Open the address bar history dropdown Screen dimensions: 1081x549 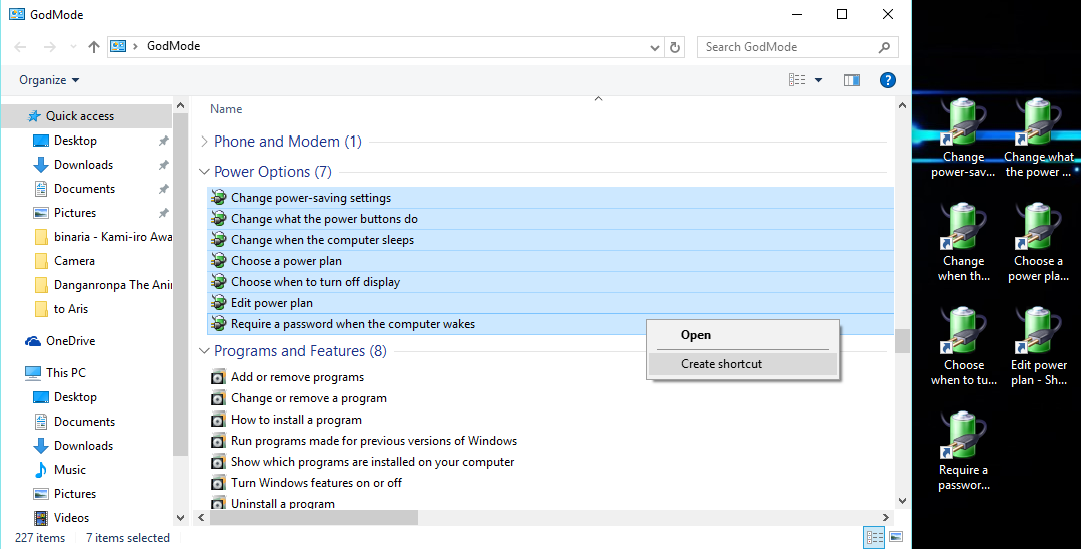[655, 47]
